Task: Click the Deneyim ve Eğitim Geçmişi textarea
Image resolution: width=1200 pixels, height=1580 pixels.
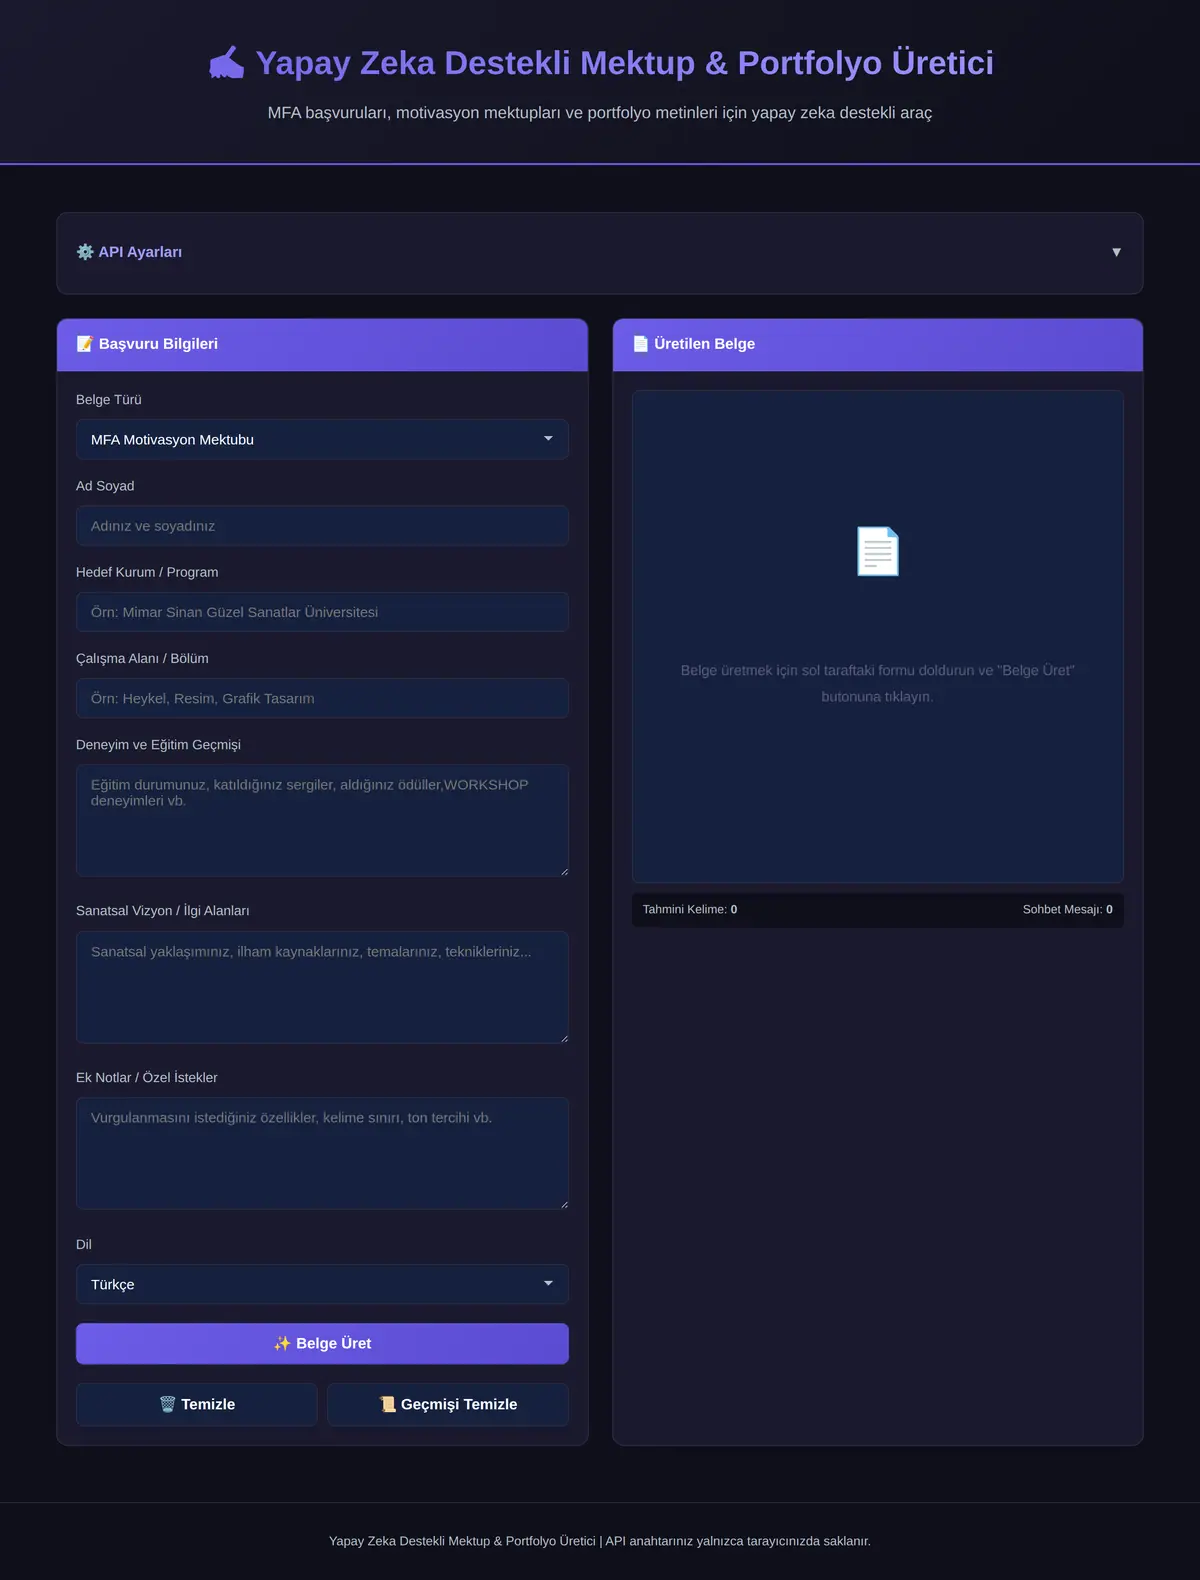Action: coord(322,821)
